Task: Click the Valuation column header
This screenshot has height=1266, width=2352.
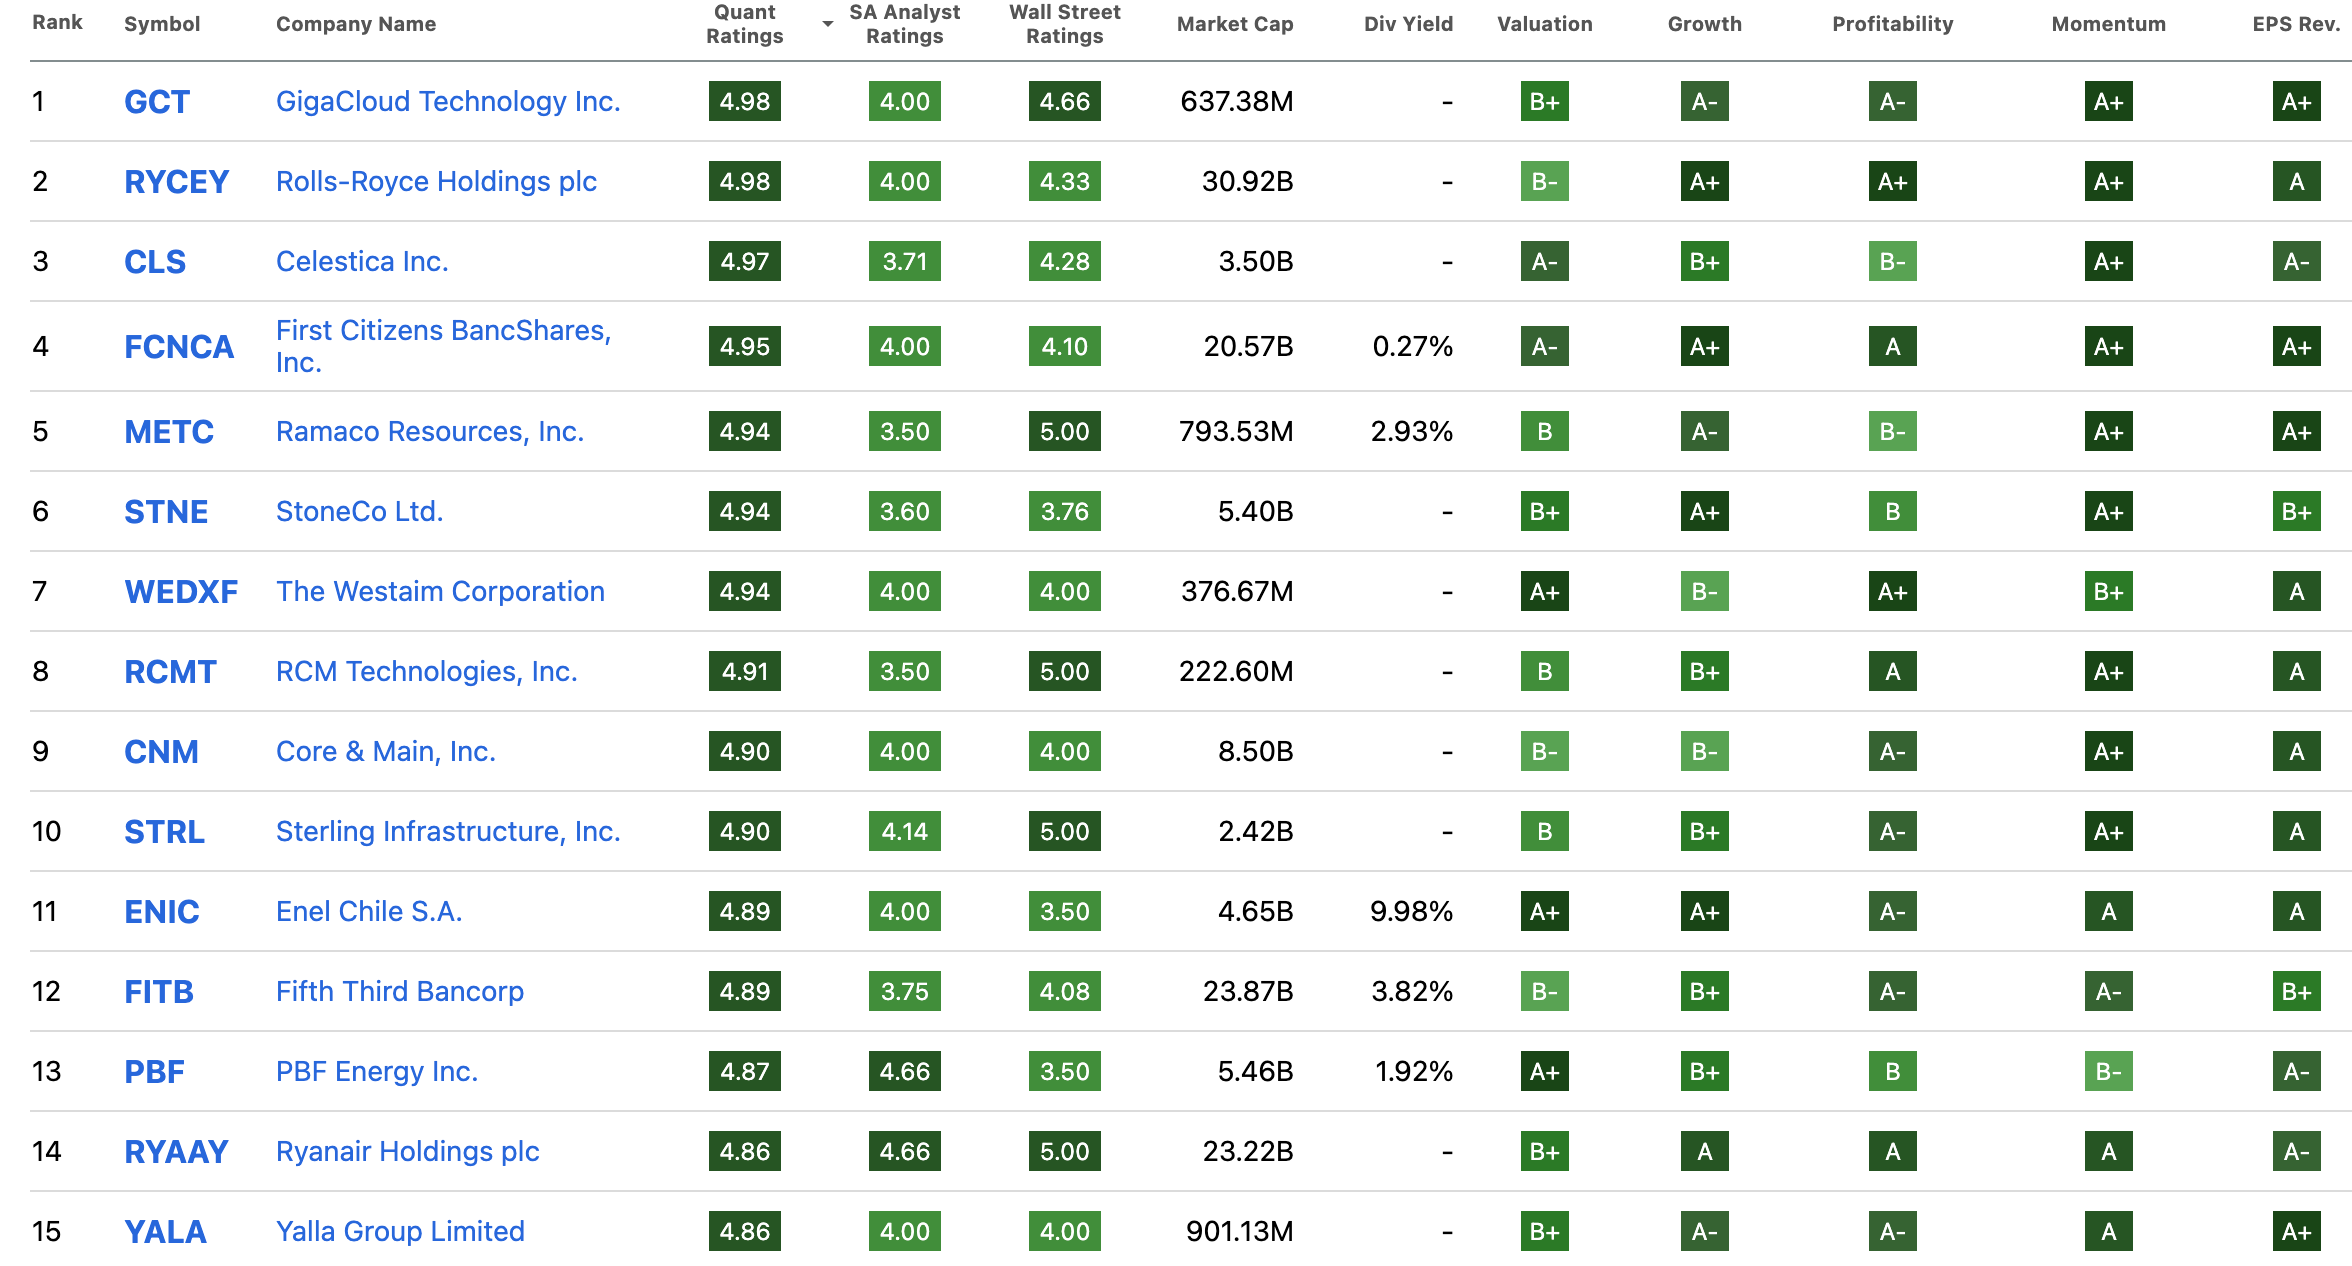Action: [x=1544, y=24]
